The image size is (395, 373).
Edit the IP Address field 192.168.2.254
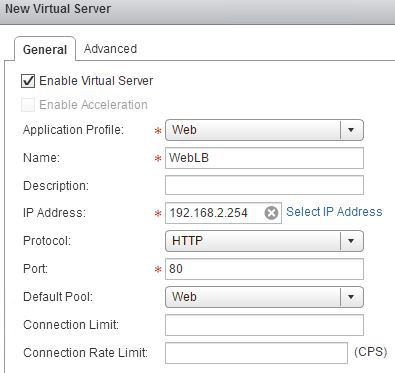[223, 213]
